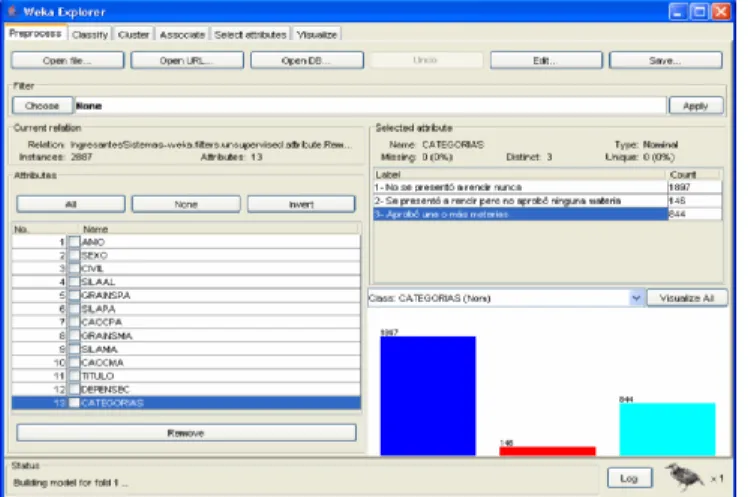Select row '3- Aprobó una o más materias'
748x497 pixels.
548,214
